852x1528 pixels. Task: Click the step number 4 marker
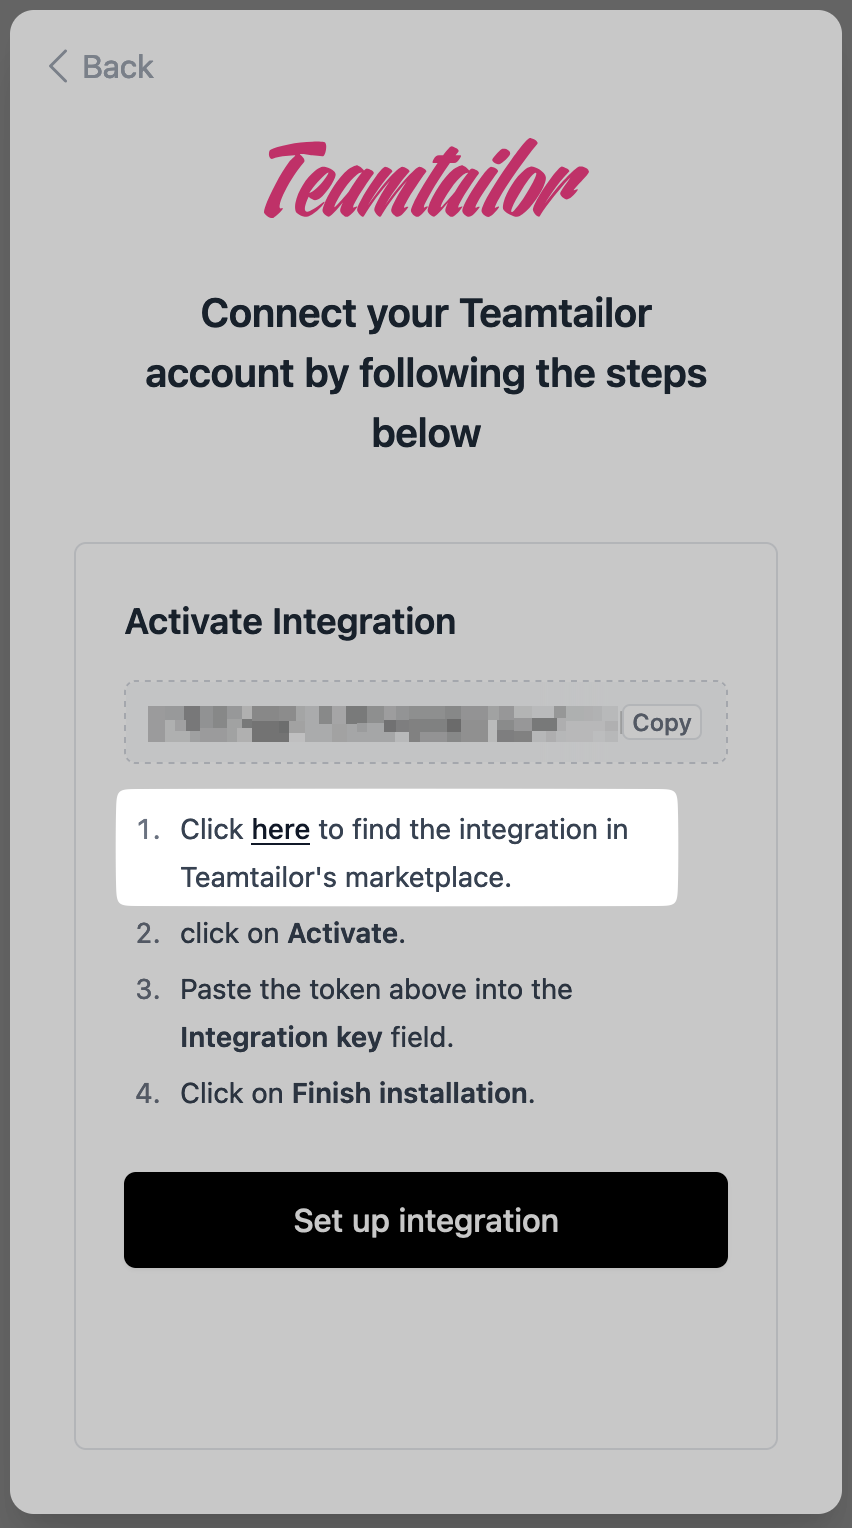[148, 1094]
